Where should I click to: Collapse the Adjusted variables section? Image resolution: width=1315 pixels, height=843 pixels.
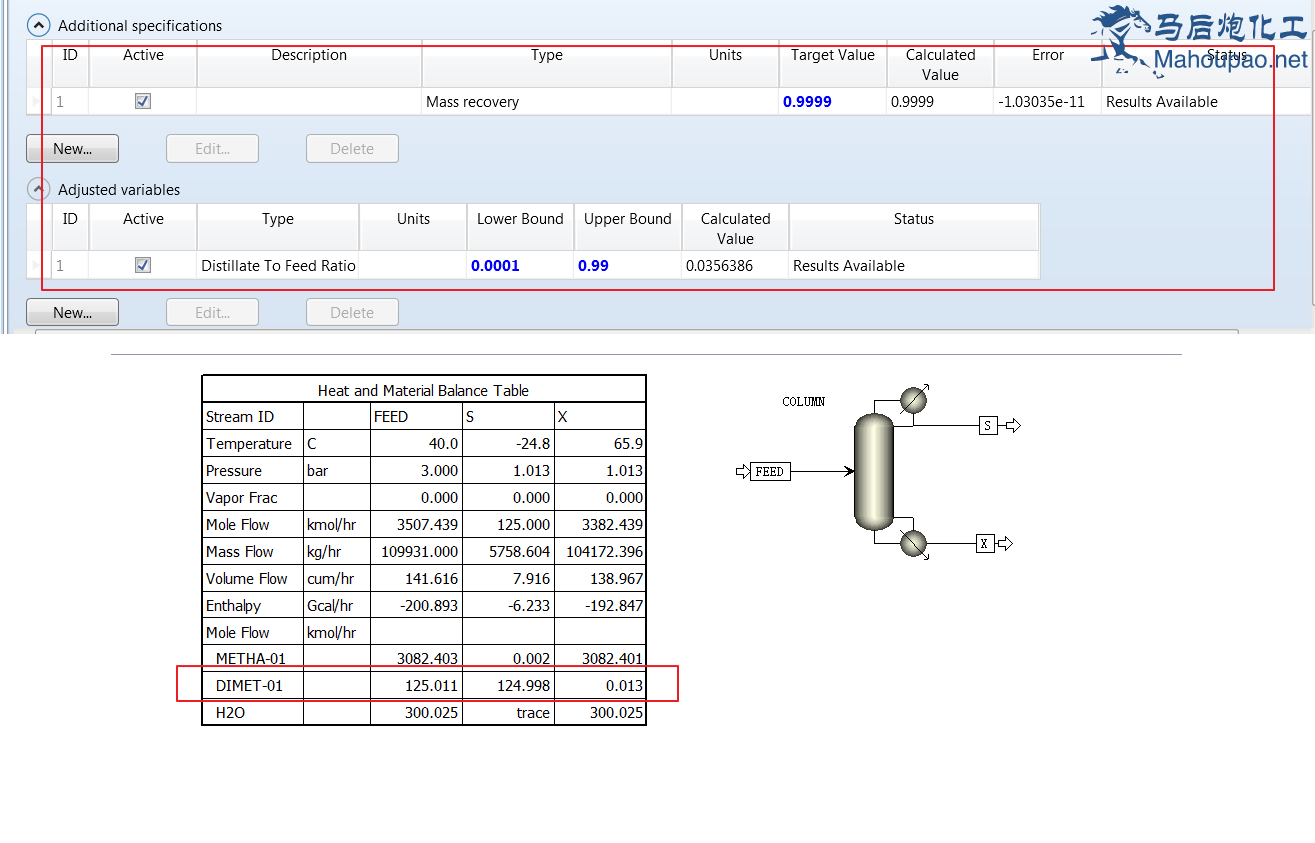click(x=38, y=189)
